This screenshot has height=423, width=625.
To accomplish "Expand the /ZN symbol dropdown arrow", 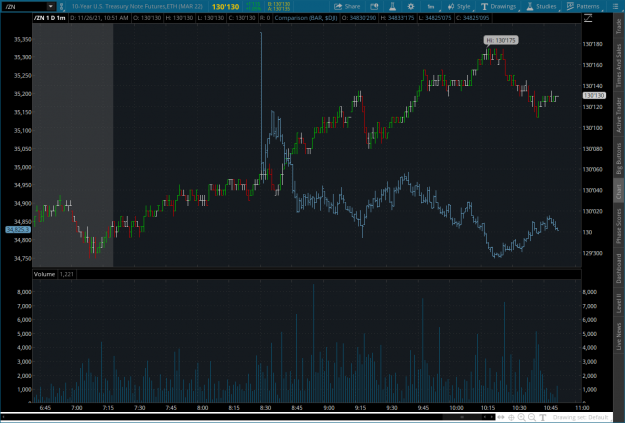I will [51, 6].
